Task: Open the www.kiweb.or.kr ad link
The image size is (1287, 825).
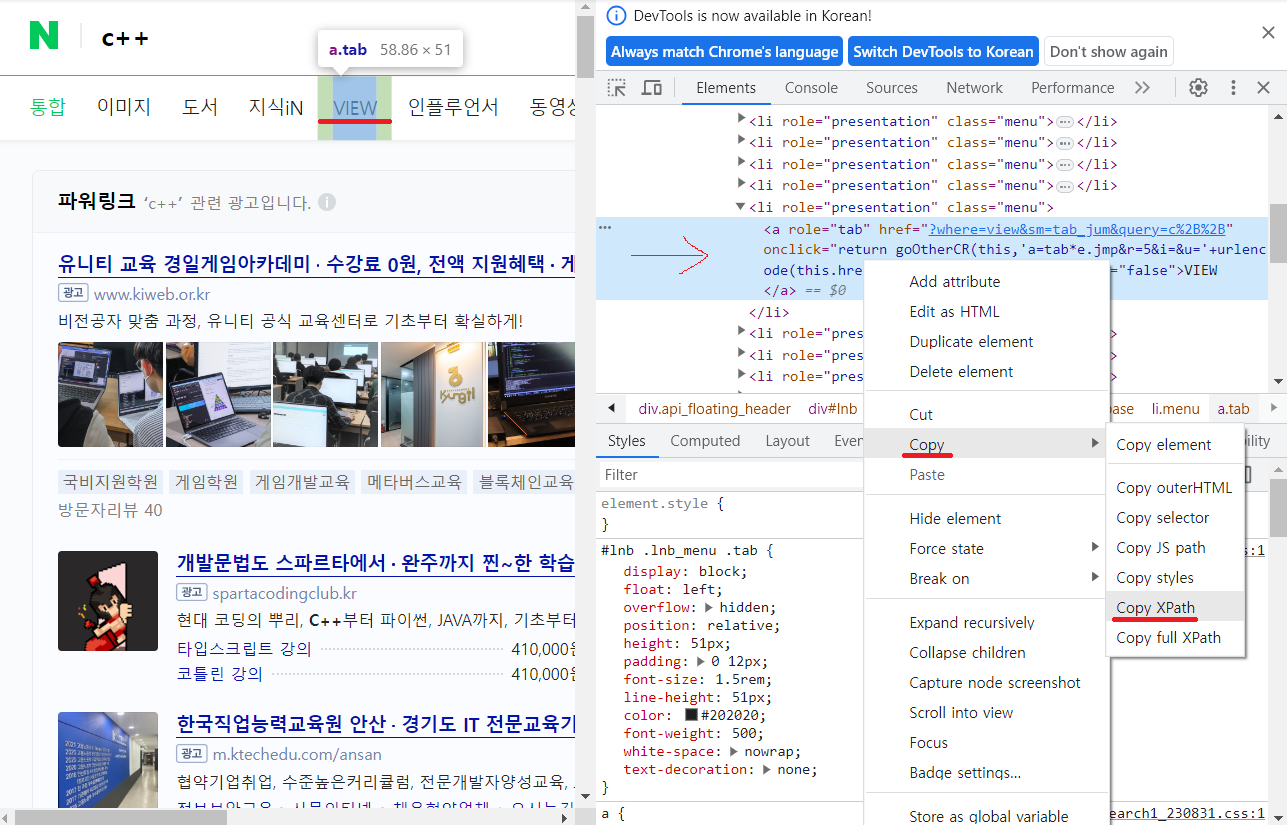Action: pos(151,294)
